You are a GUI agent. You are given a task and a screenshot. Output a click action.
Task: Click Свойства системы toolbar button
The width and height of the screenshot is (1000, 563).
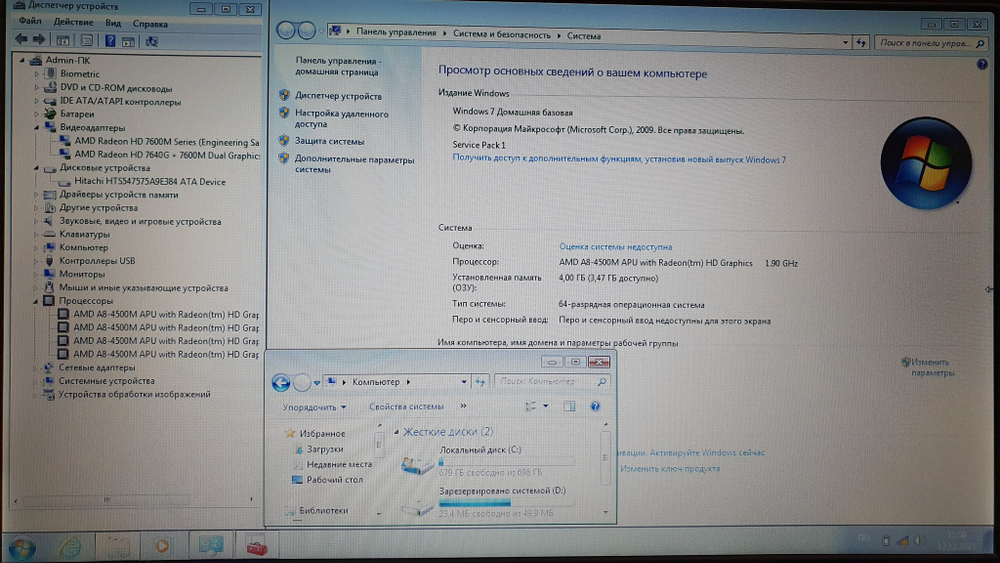(x=406, y=407)
